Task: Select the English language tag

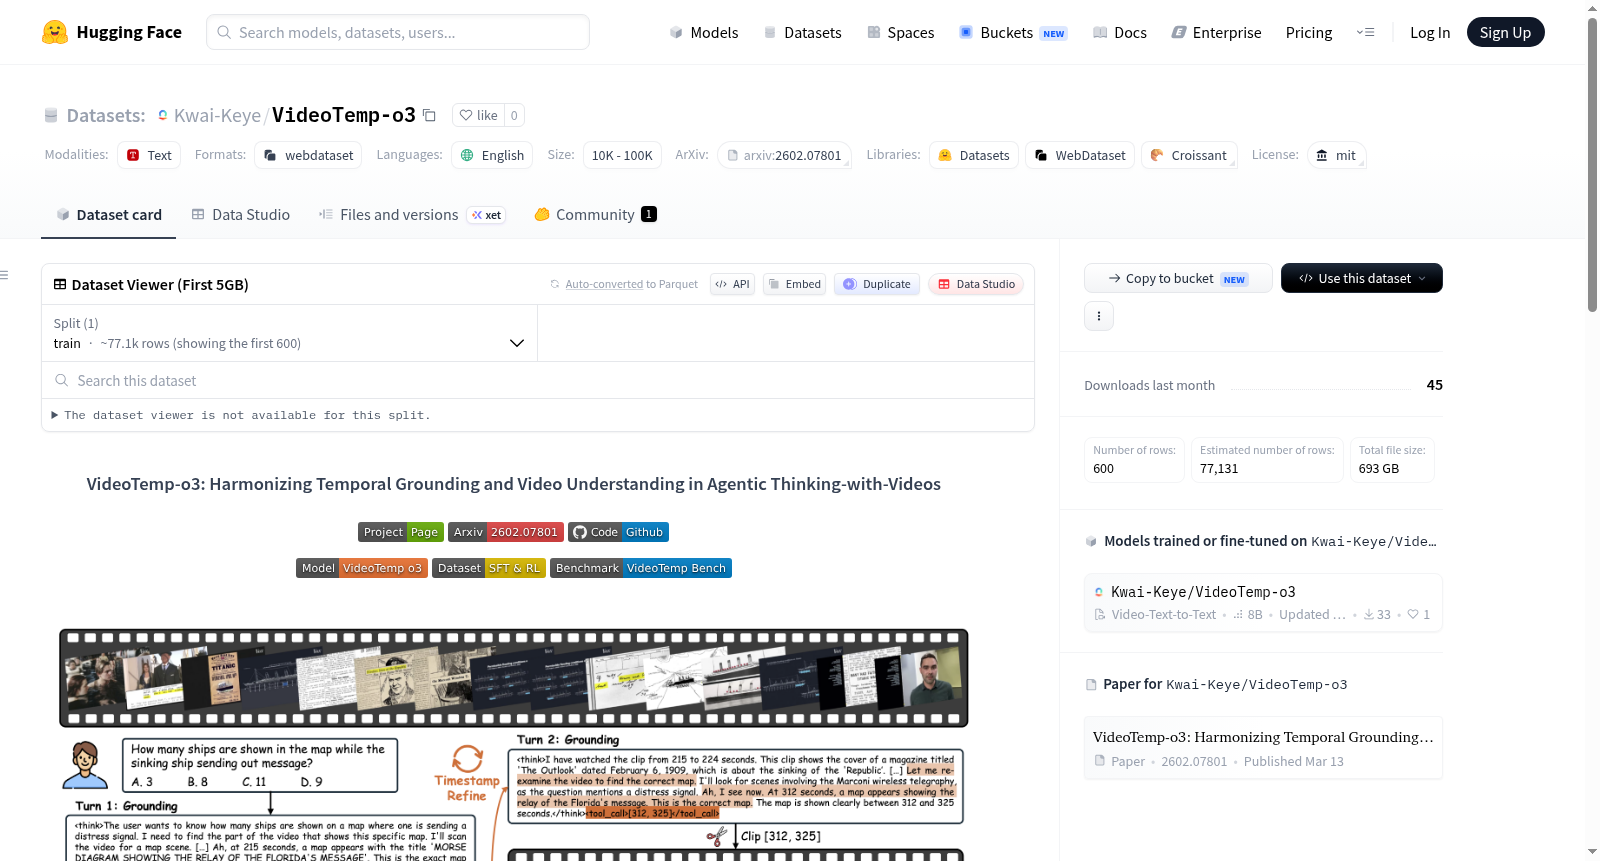Action: [x=492, y=155]
